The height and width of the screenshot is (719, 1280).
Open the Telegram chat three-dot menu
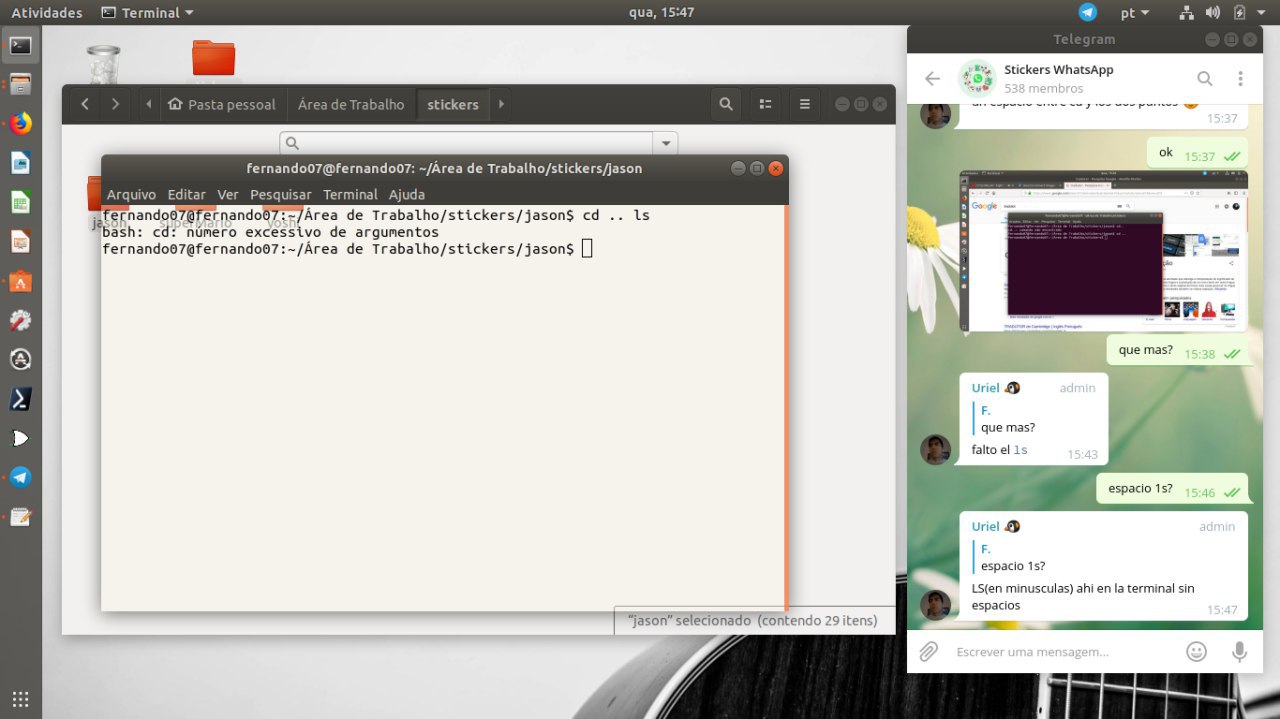(x=1240, y=79)
